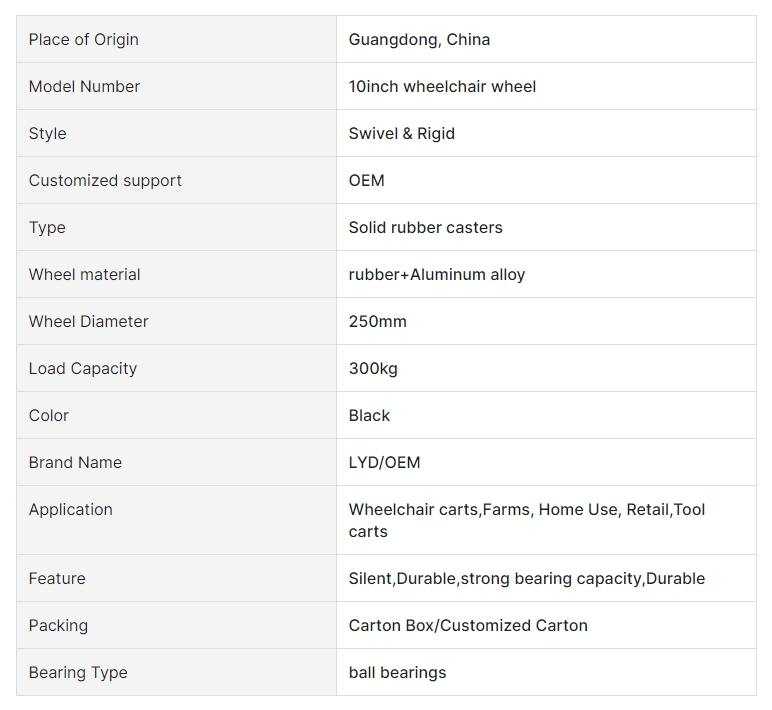The image size is (772, 710).
Task: Select the 300kg value
Action: click(x=373, y=368)
